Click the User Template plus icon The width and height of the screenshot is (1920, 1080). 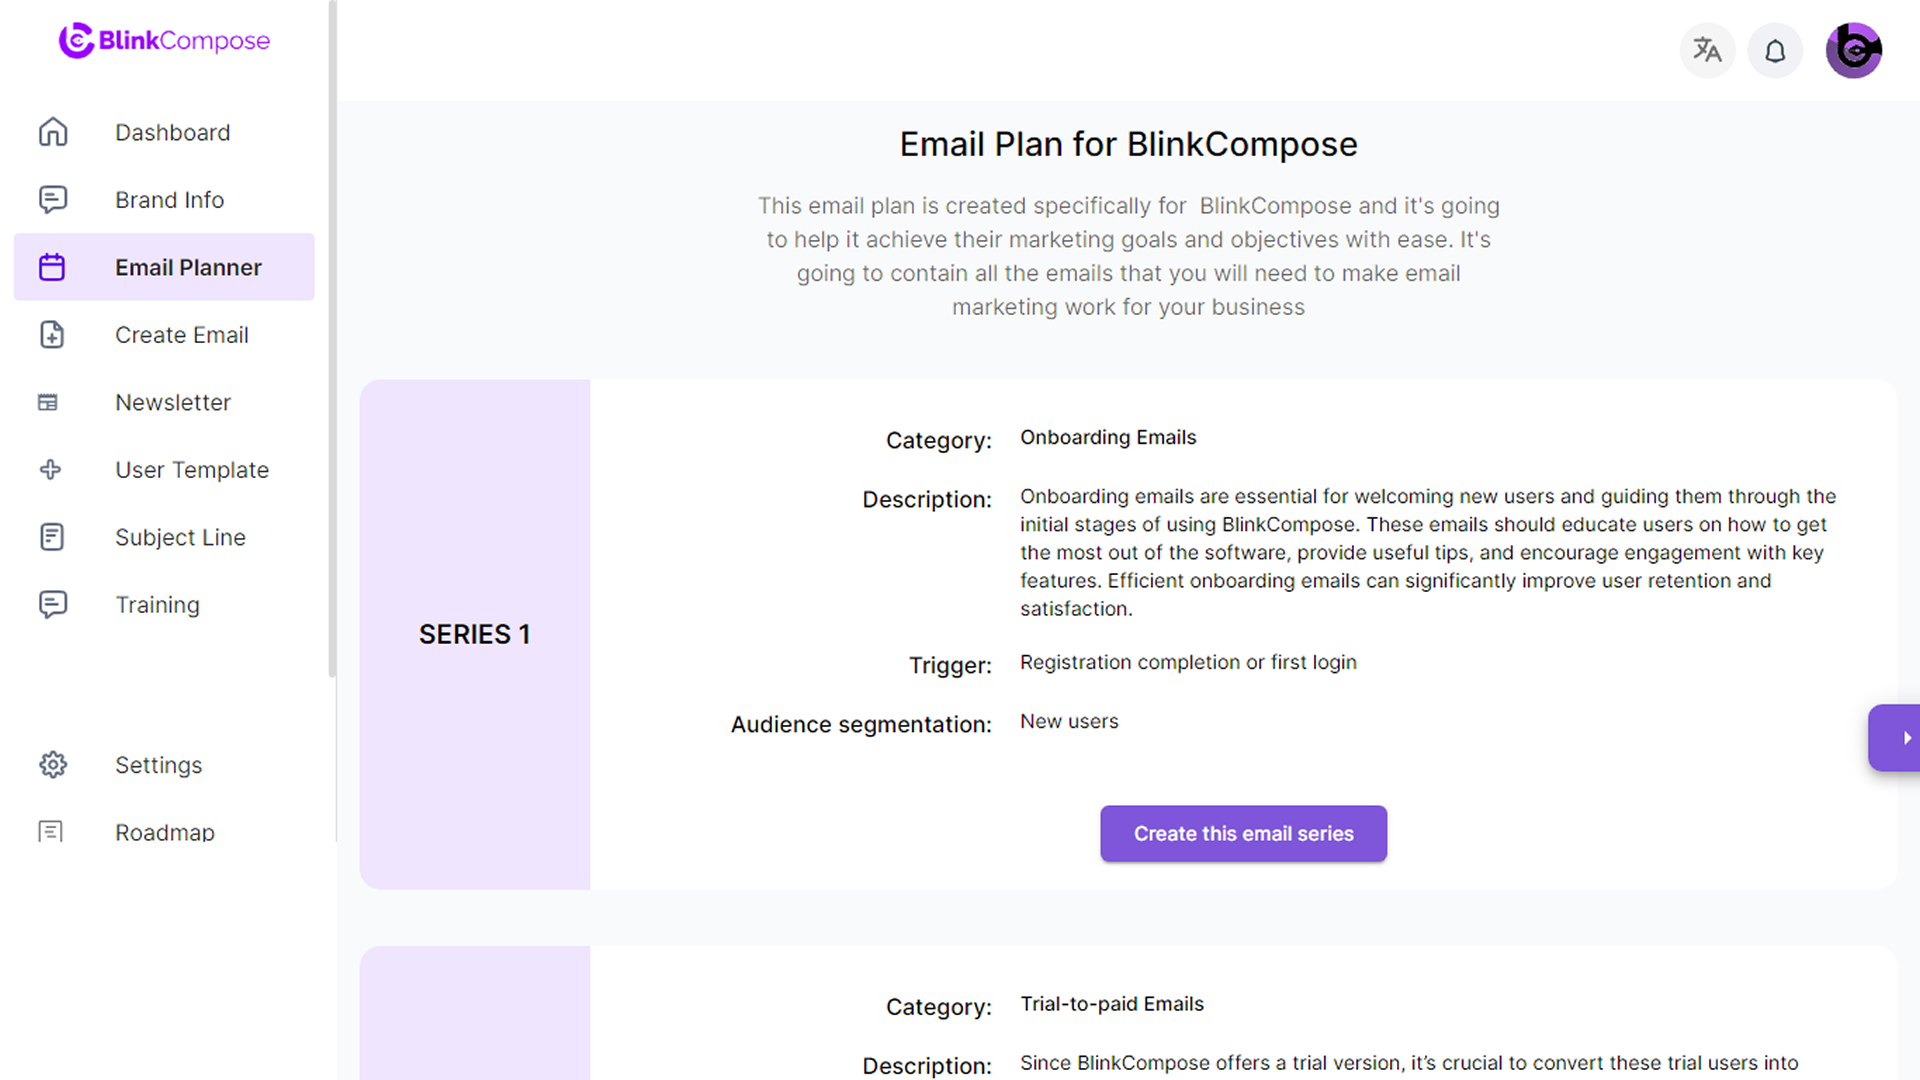[x=50, y=470]
